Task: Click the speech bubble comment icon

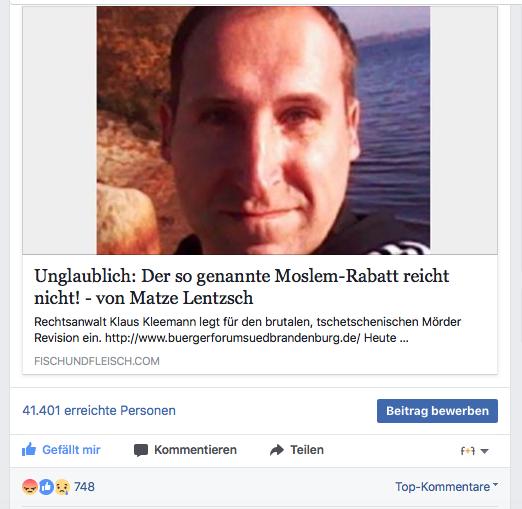Action: pyautogui.click(x=141, y=450)
